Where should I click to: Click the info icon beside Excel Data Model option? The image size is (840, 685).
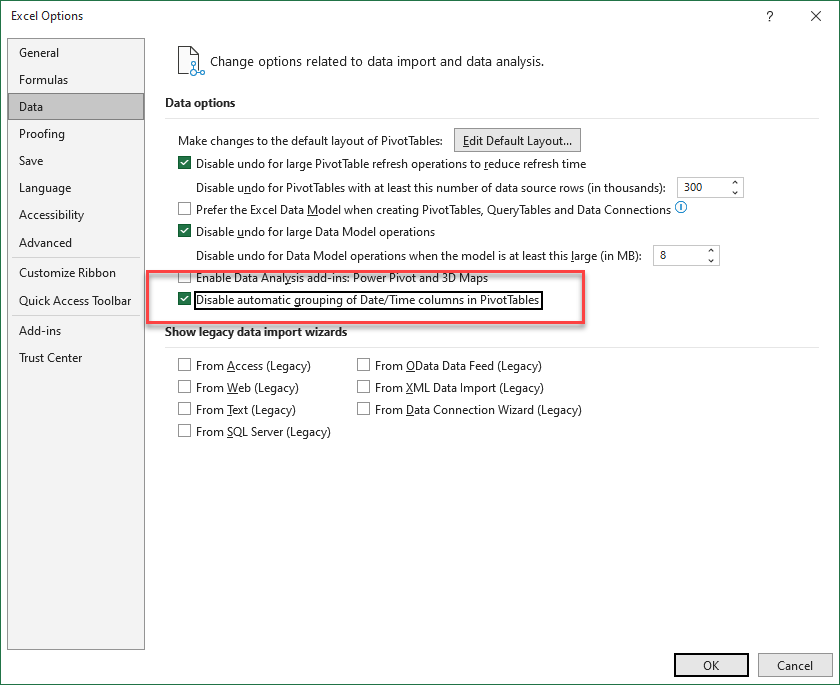681,209
